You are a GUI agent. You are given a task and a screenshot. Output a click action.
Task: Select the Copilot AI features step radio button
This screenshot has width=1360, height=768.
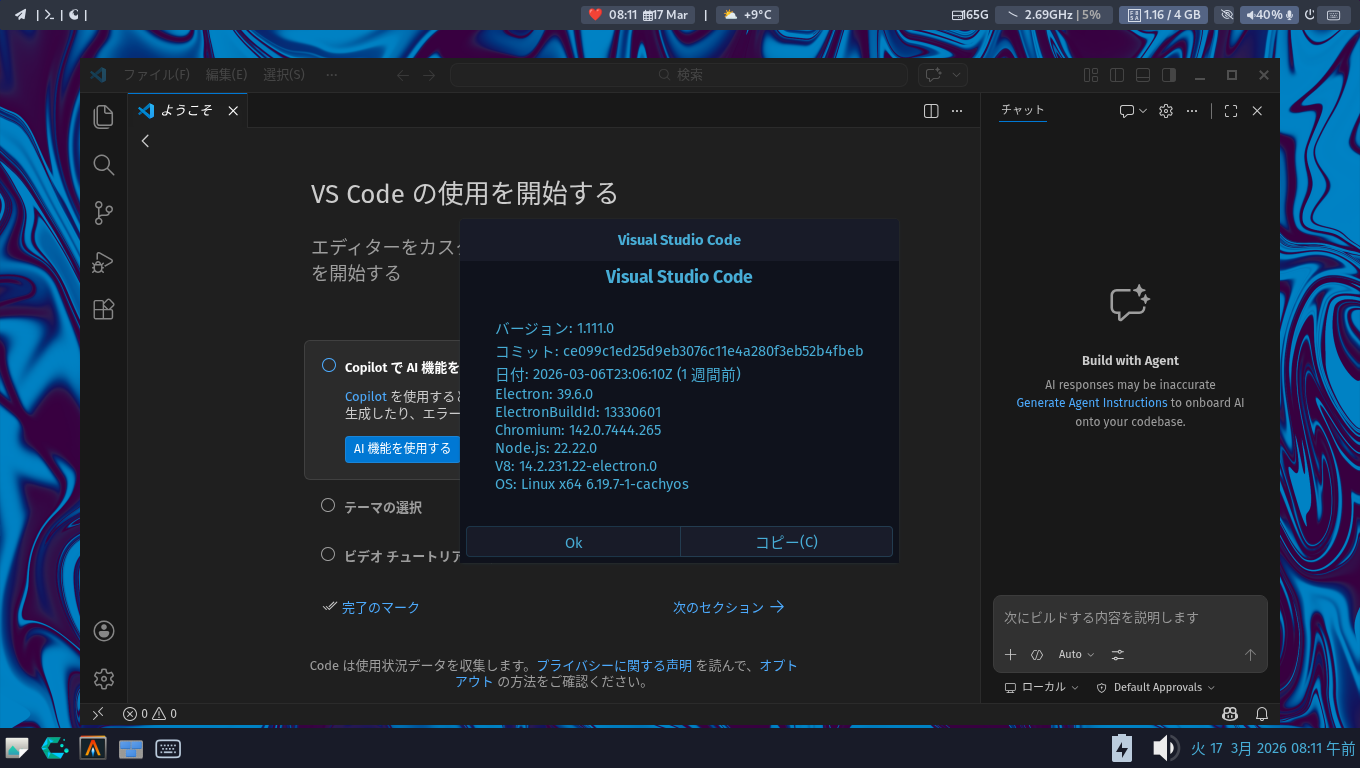coord(328,366)
